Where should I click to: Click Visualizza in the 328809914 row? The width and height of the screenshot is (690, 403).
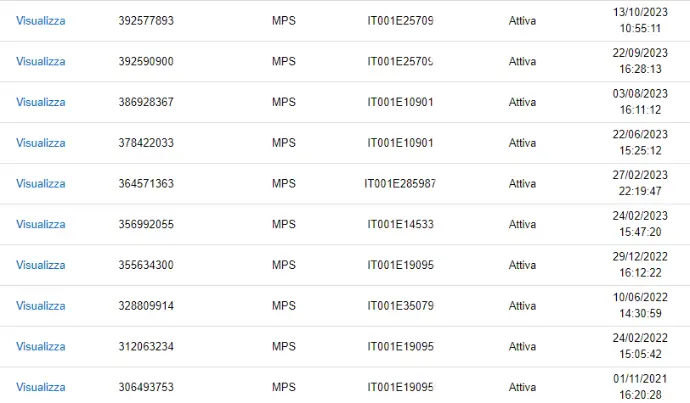[x=40, y=306]
